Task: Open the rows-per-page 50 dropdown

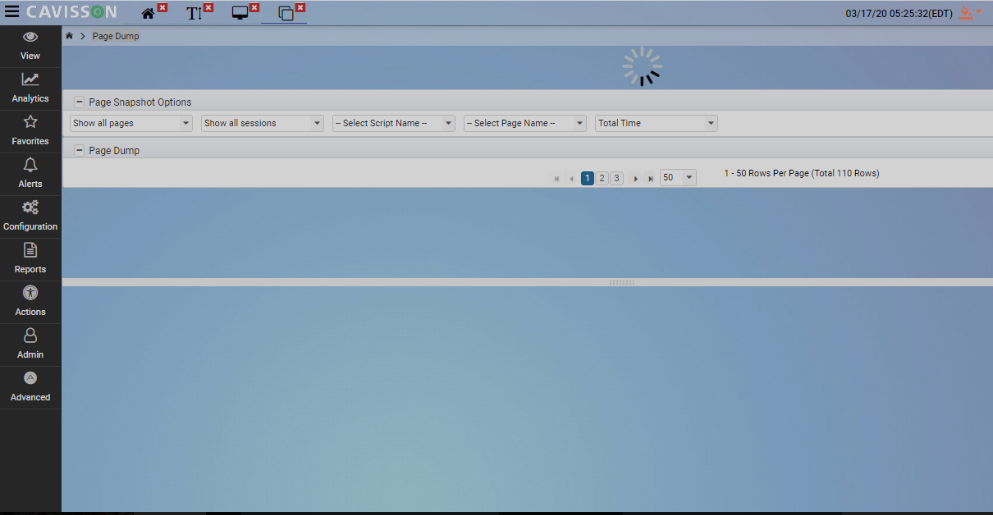Action: point(678,177)
